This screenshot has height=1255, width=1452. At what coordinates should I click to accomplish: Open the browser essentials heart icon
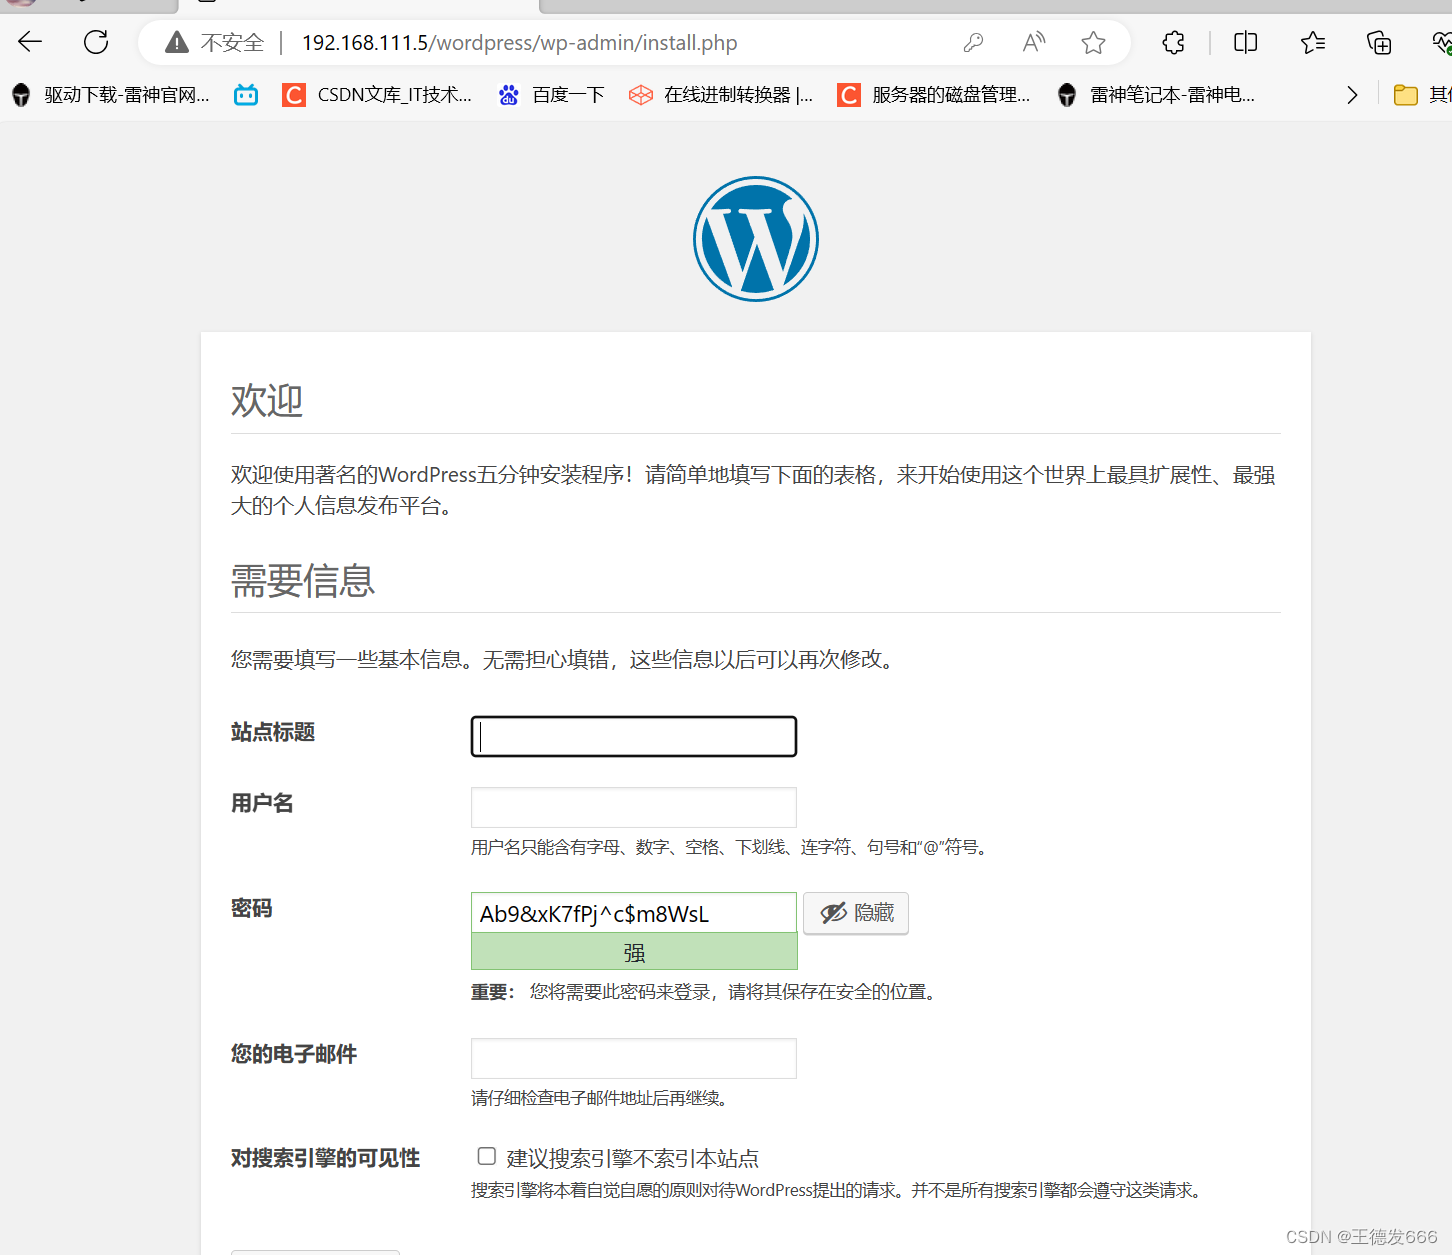pos(1442,42)
